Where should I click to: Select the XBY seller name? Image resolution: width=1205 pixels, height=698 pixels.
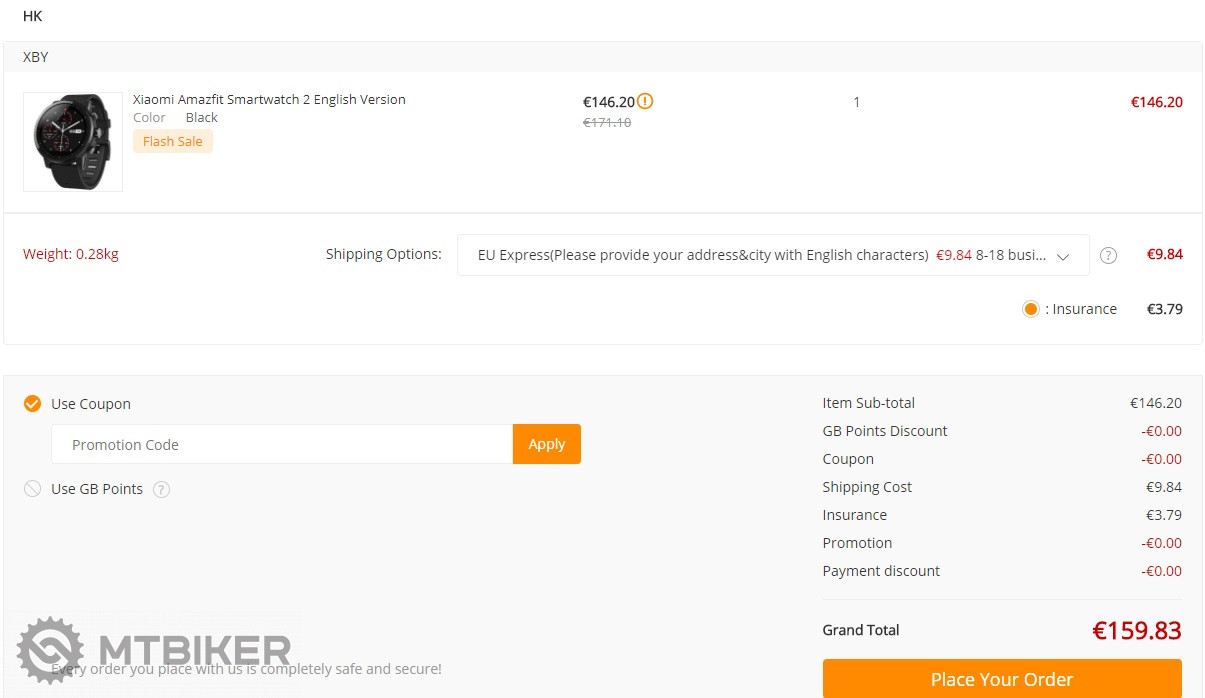[36, 57]
